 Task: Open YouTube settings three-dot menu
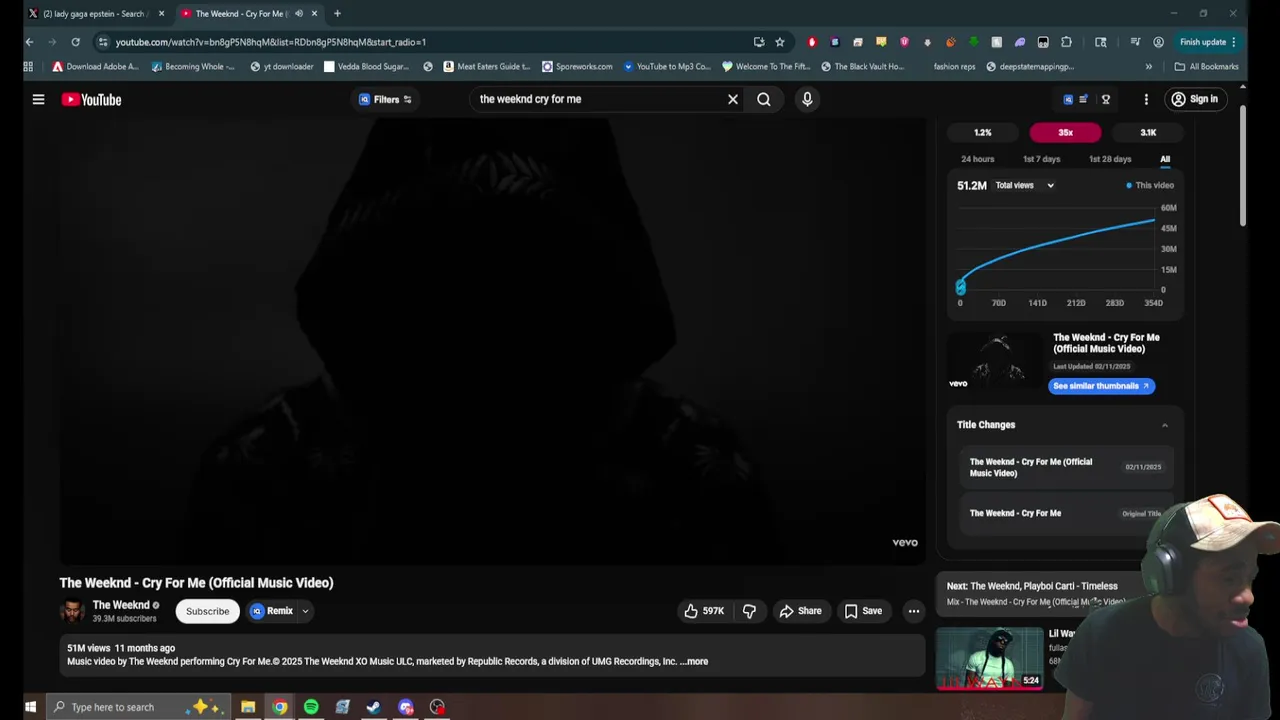(1146, 99)
